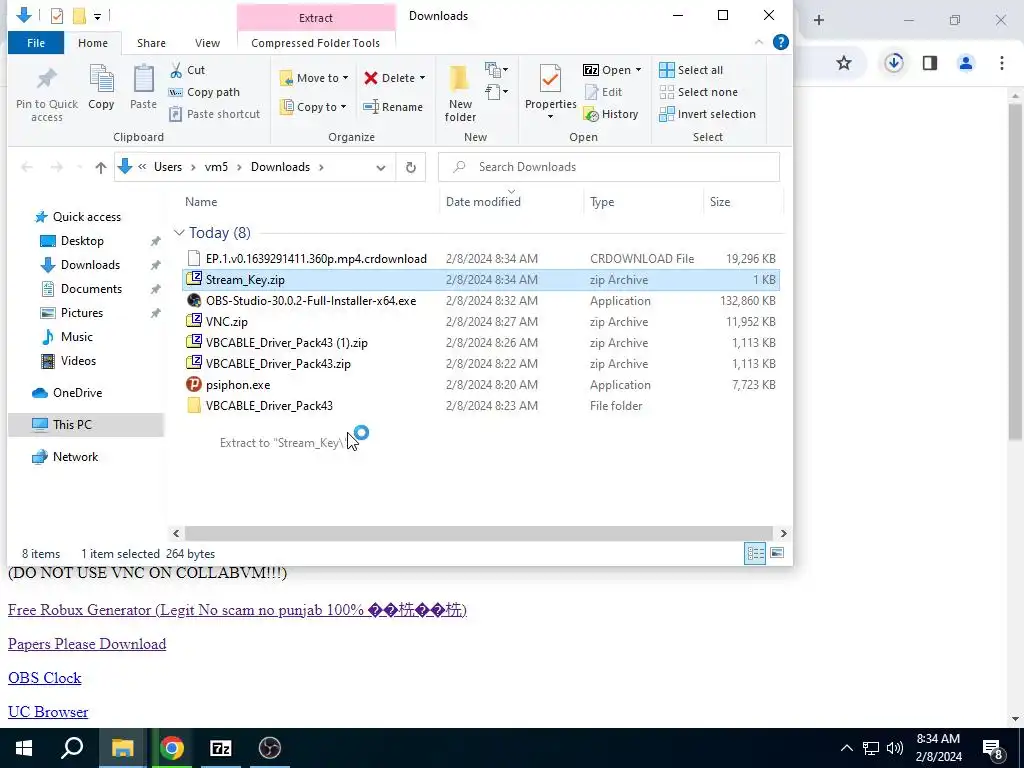The height and width of the screenshot is (768, 1024).
Task: Click the Rename button
Action: pos(393,106)
